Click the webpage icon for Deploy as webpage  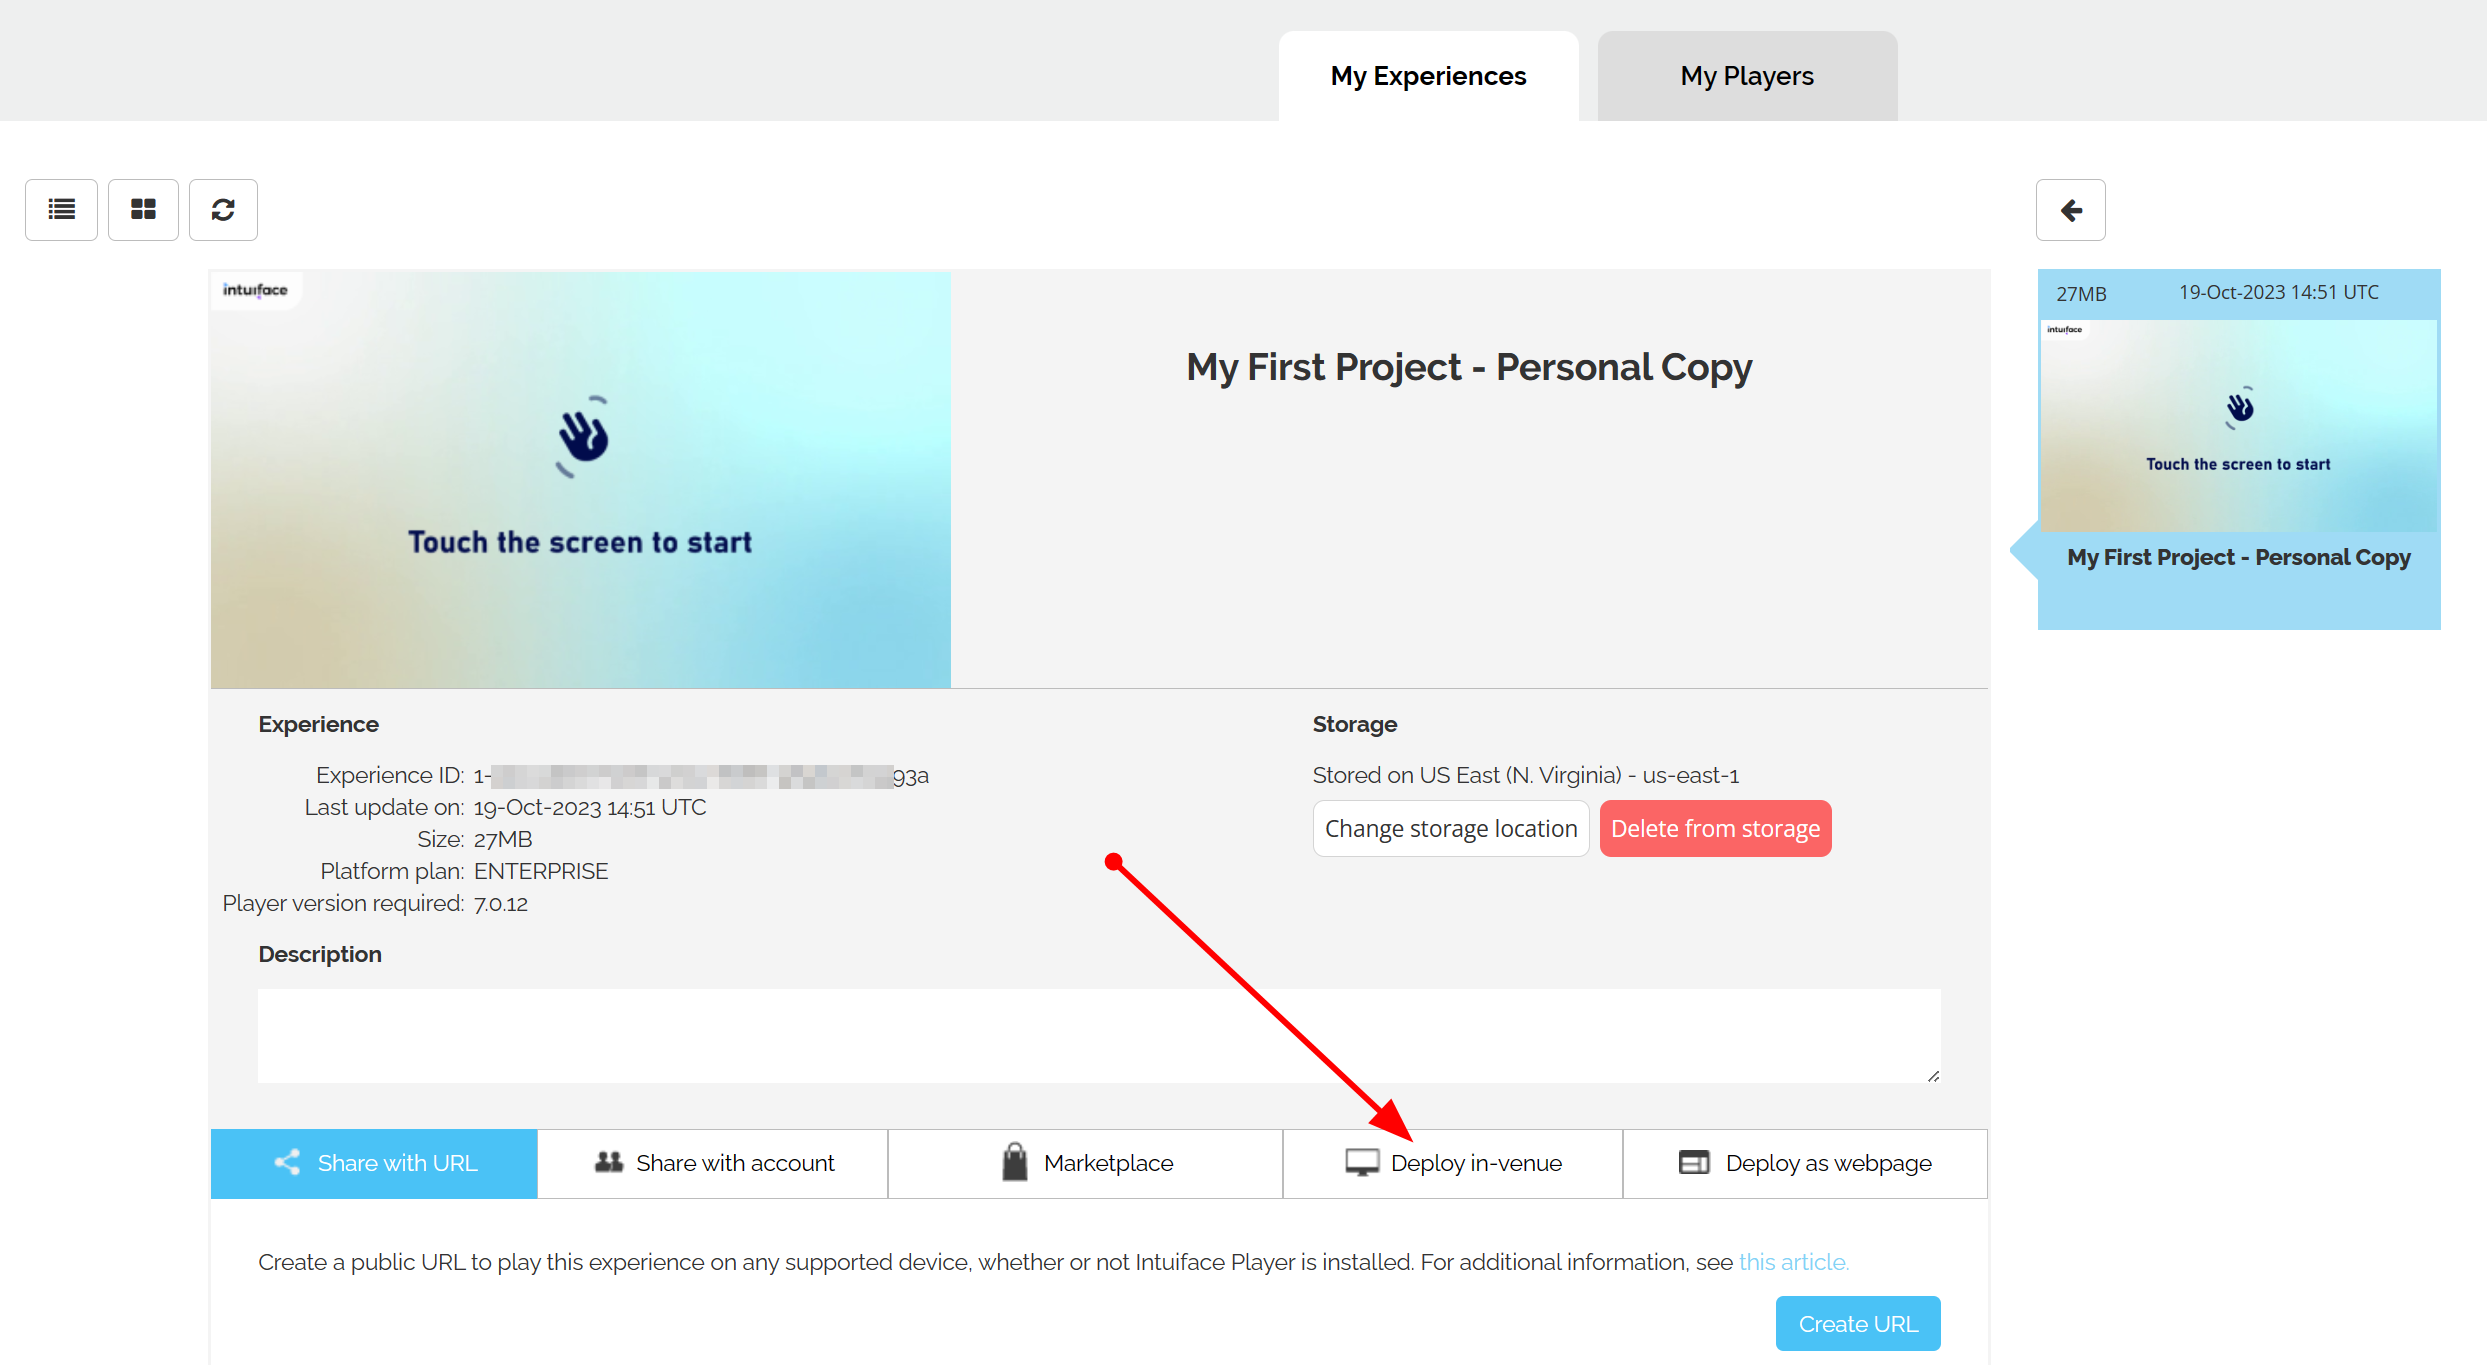(x=1694, y=1162)
